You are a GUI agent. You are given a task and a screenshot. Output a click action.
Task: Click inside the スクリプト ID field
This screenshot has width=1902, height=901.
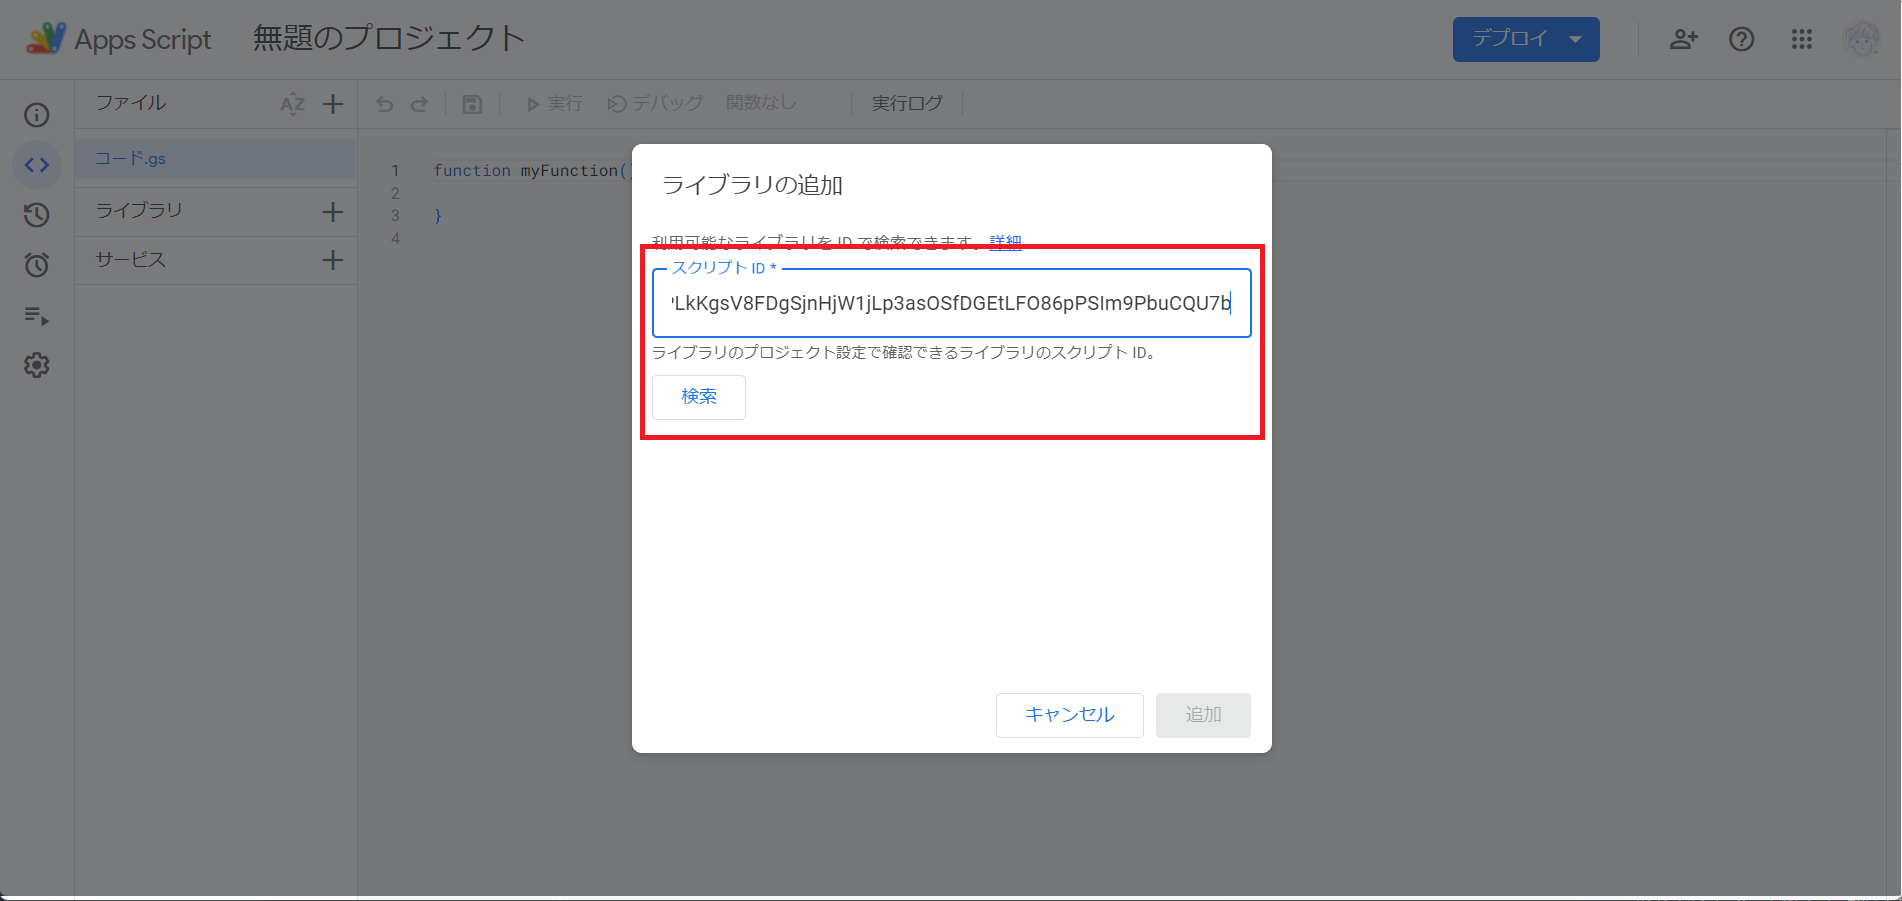click(x=950, y=303)
